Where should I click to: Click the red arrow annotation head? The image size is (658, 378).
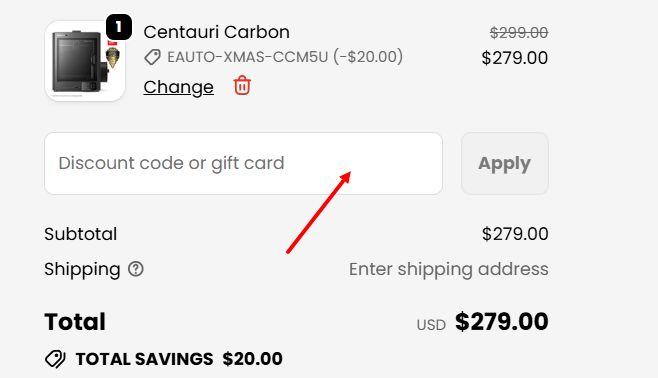coord(345,177)
